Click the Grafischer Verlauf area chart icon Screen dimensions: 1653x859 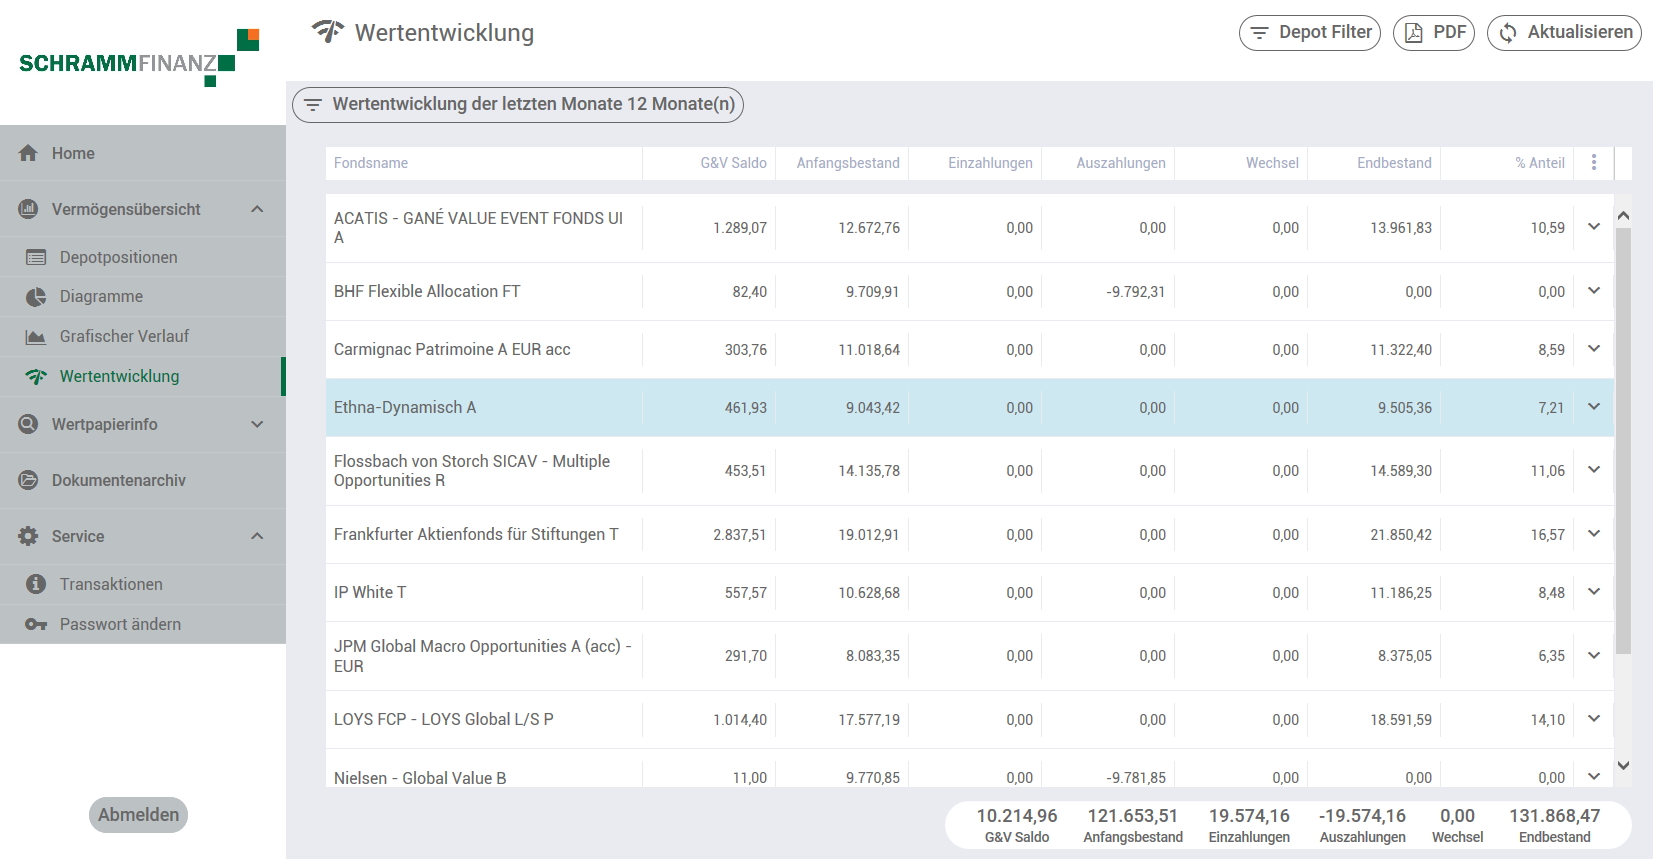36,337
